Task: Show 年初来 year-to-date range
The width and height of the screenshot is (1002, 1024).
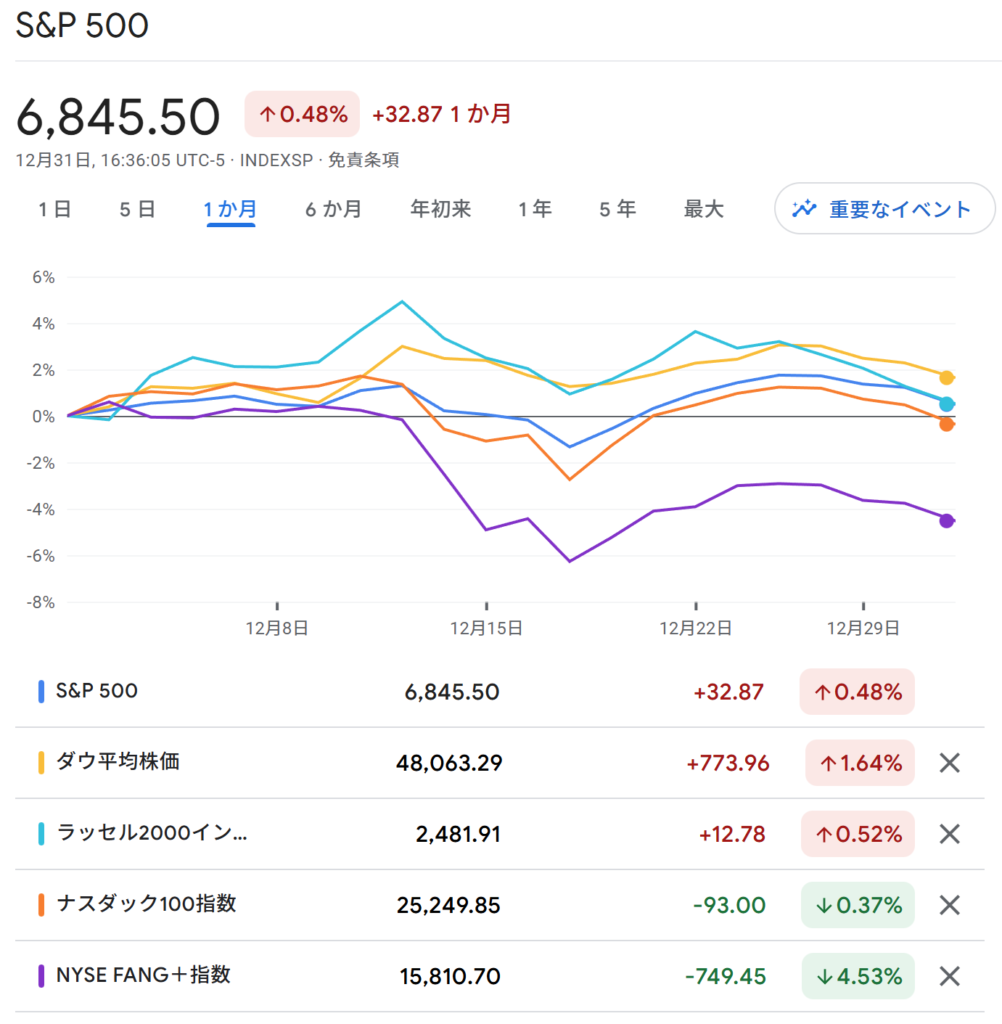Action: point(440,210)
